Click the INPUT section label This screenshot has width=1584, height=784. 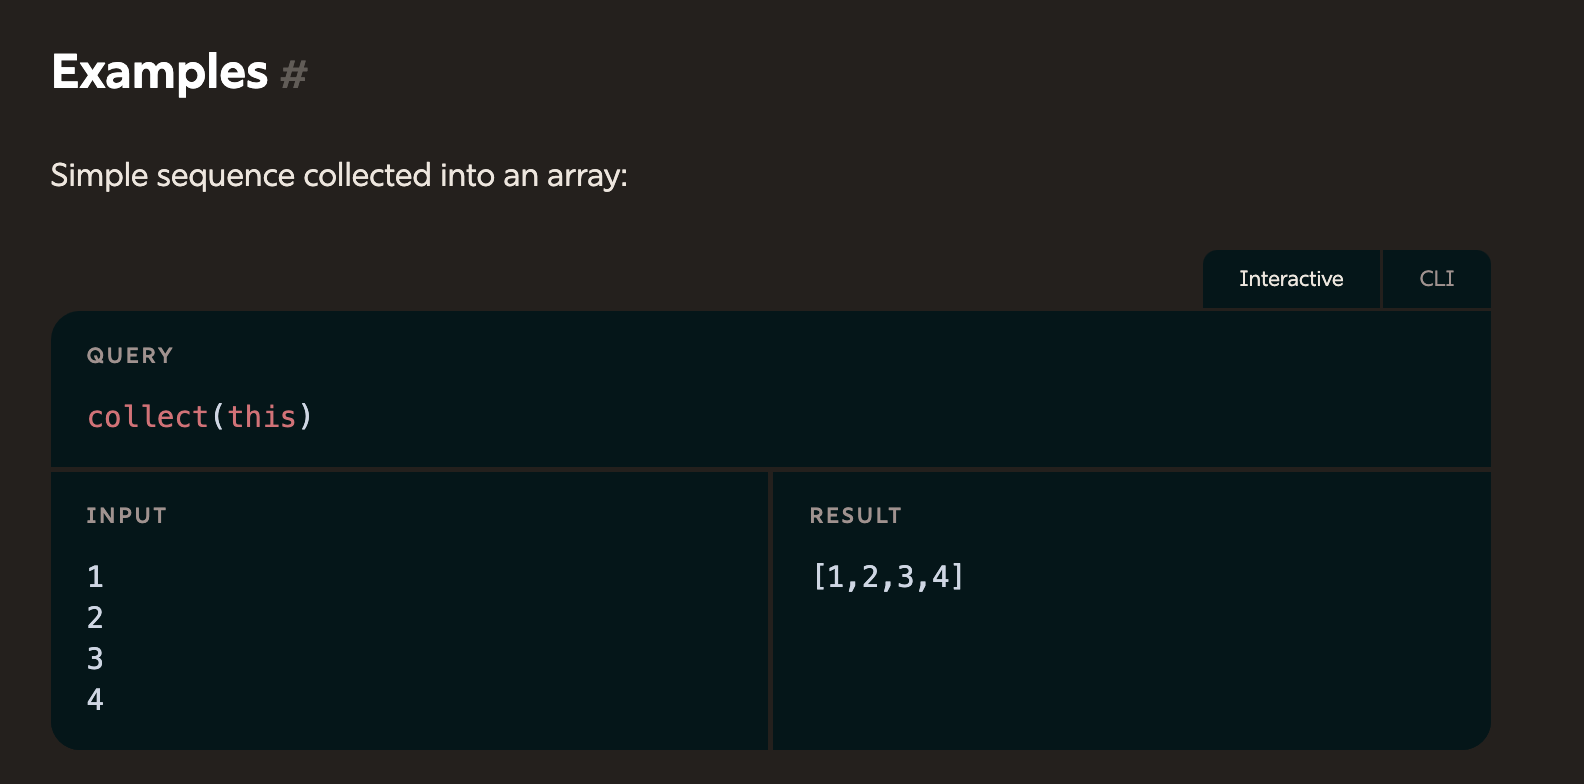[126, 516]
